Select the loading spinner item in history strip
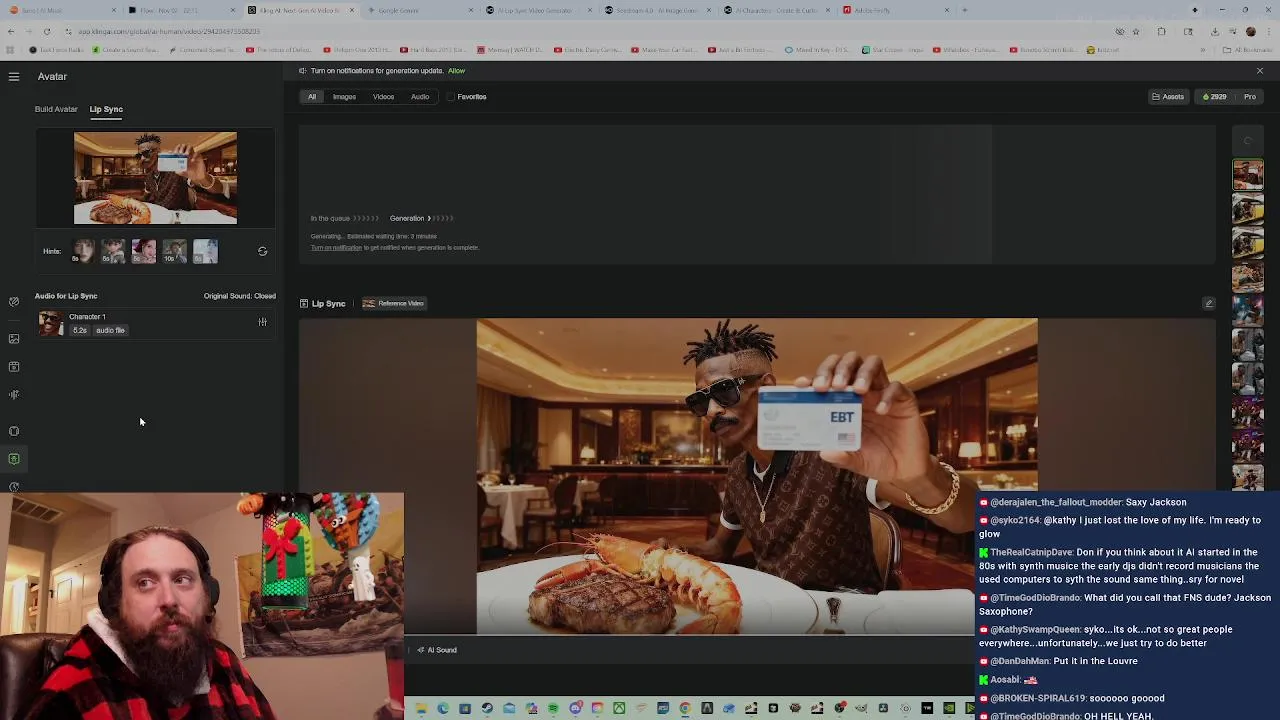 pyautogui.click(x=1248, y=142)
